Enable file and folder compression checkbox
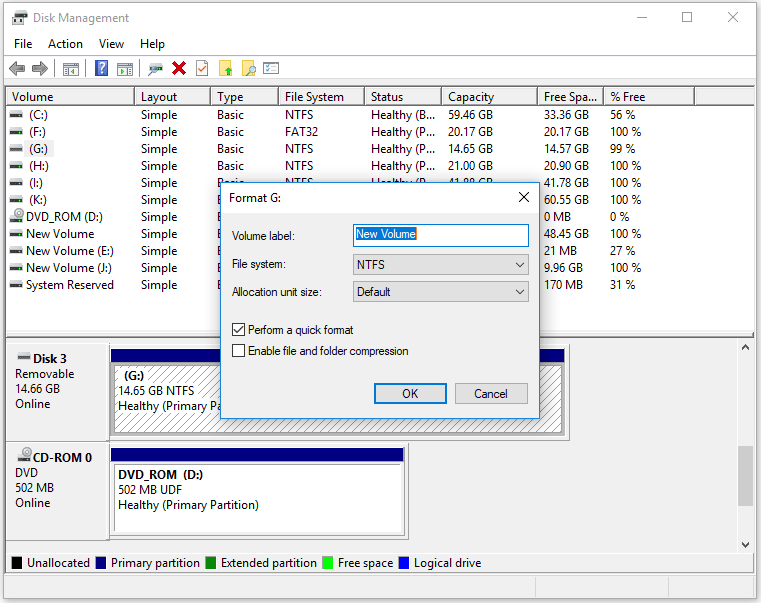The height and width of the screenshot is (603, 761). click(x=238, y=351)
